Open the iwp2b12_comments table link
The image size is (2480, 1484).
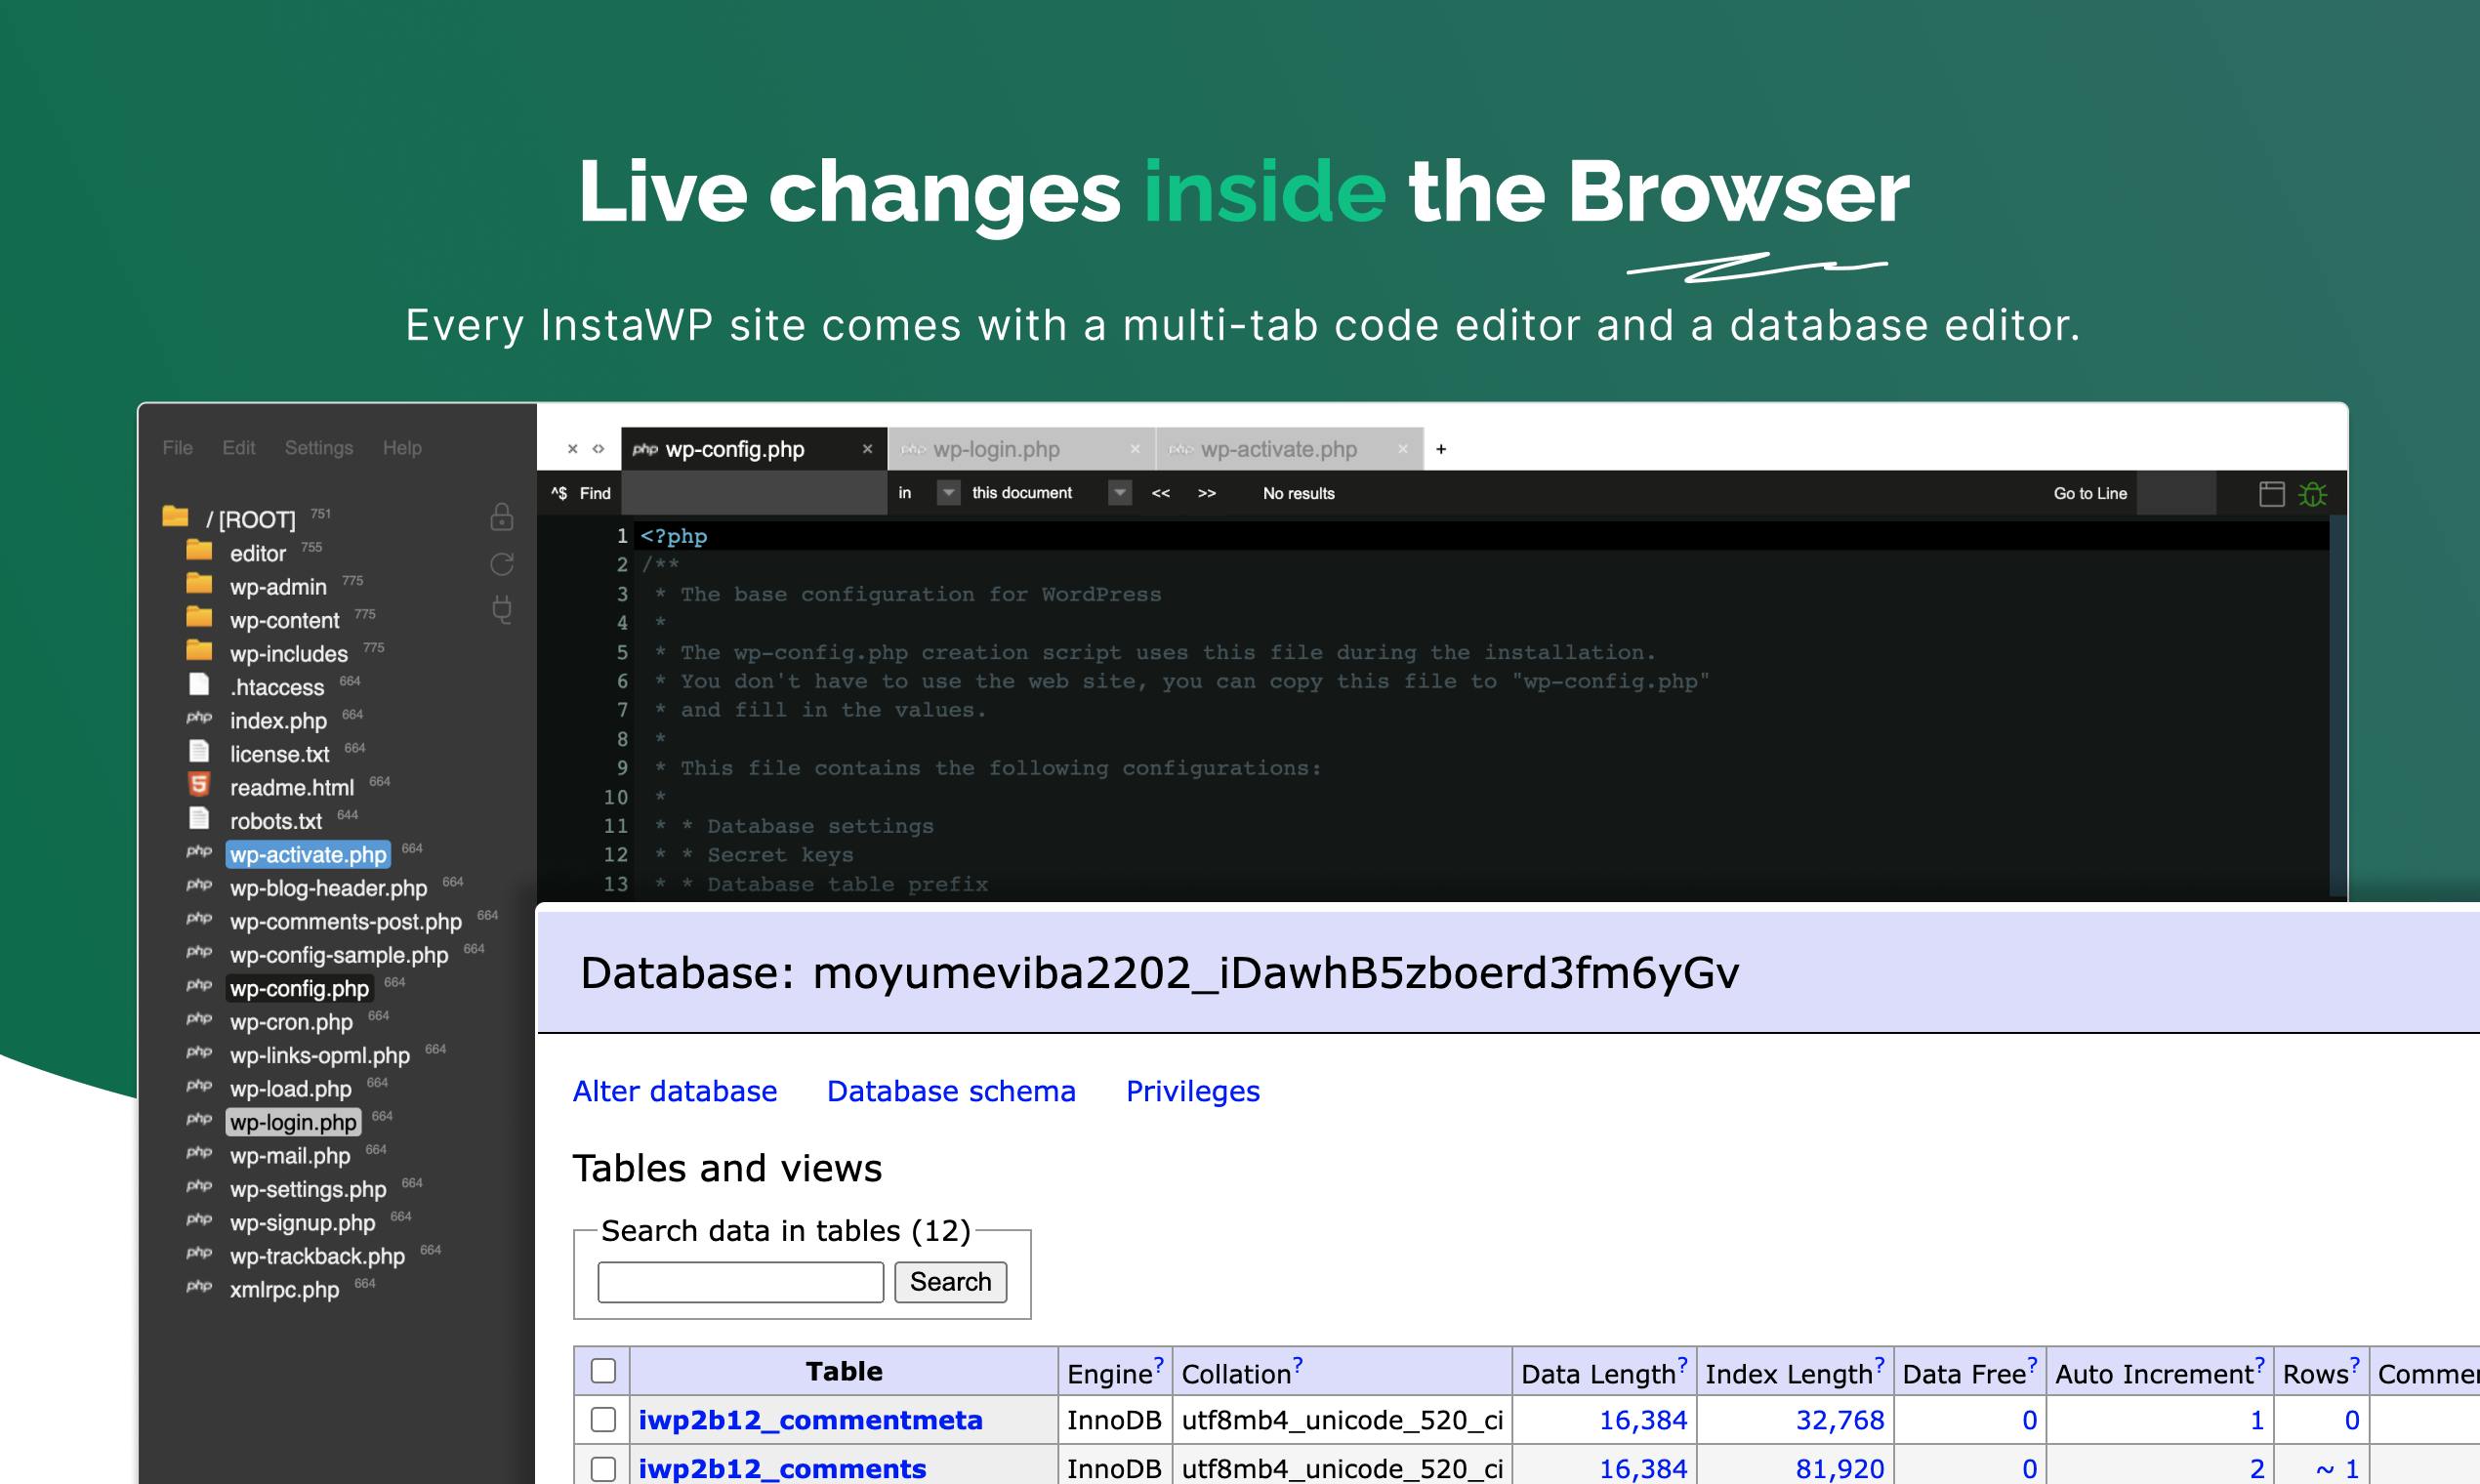[782, 1468]
